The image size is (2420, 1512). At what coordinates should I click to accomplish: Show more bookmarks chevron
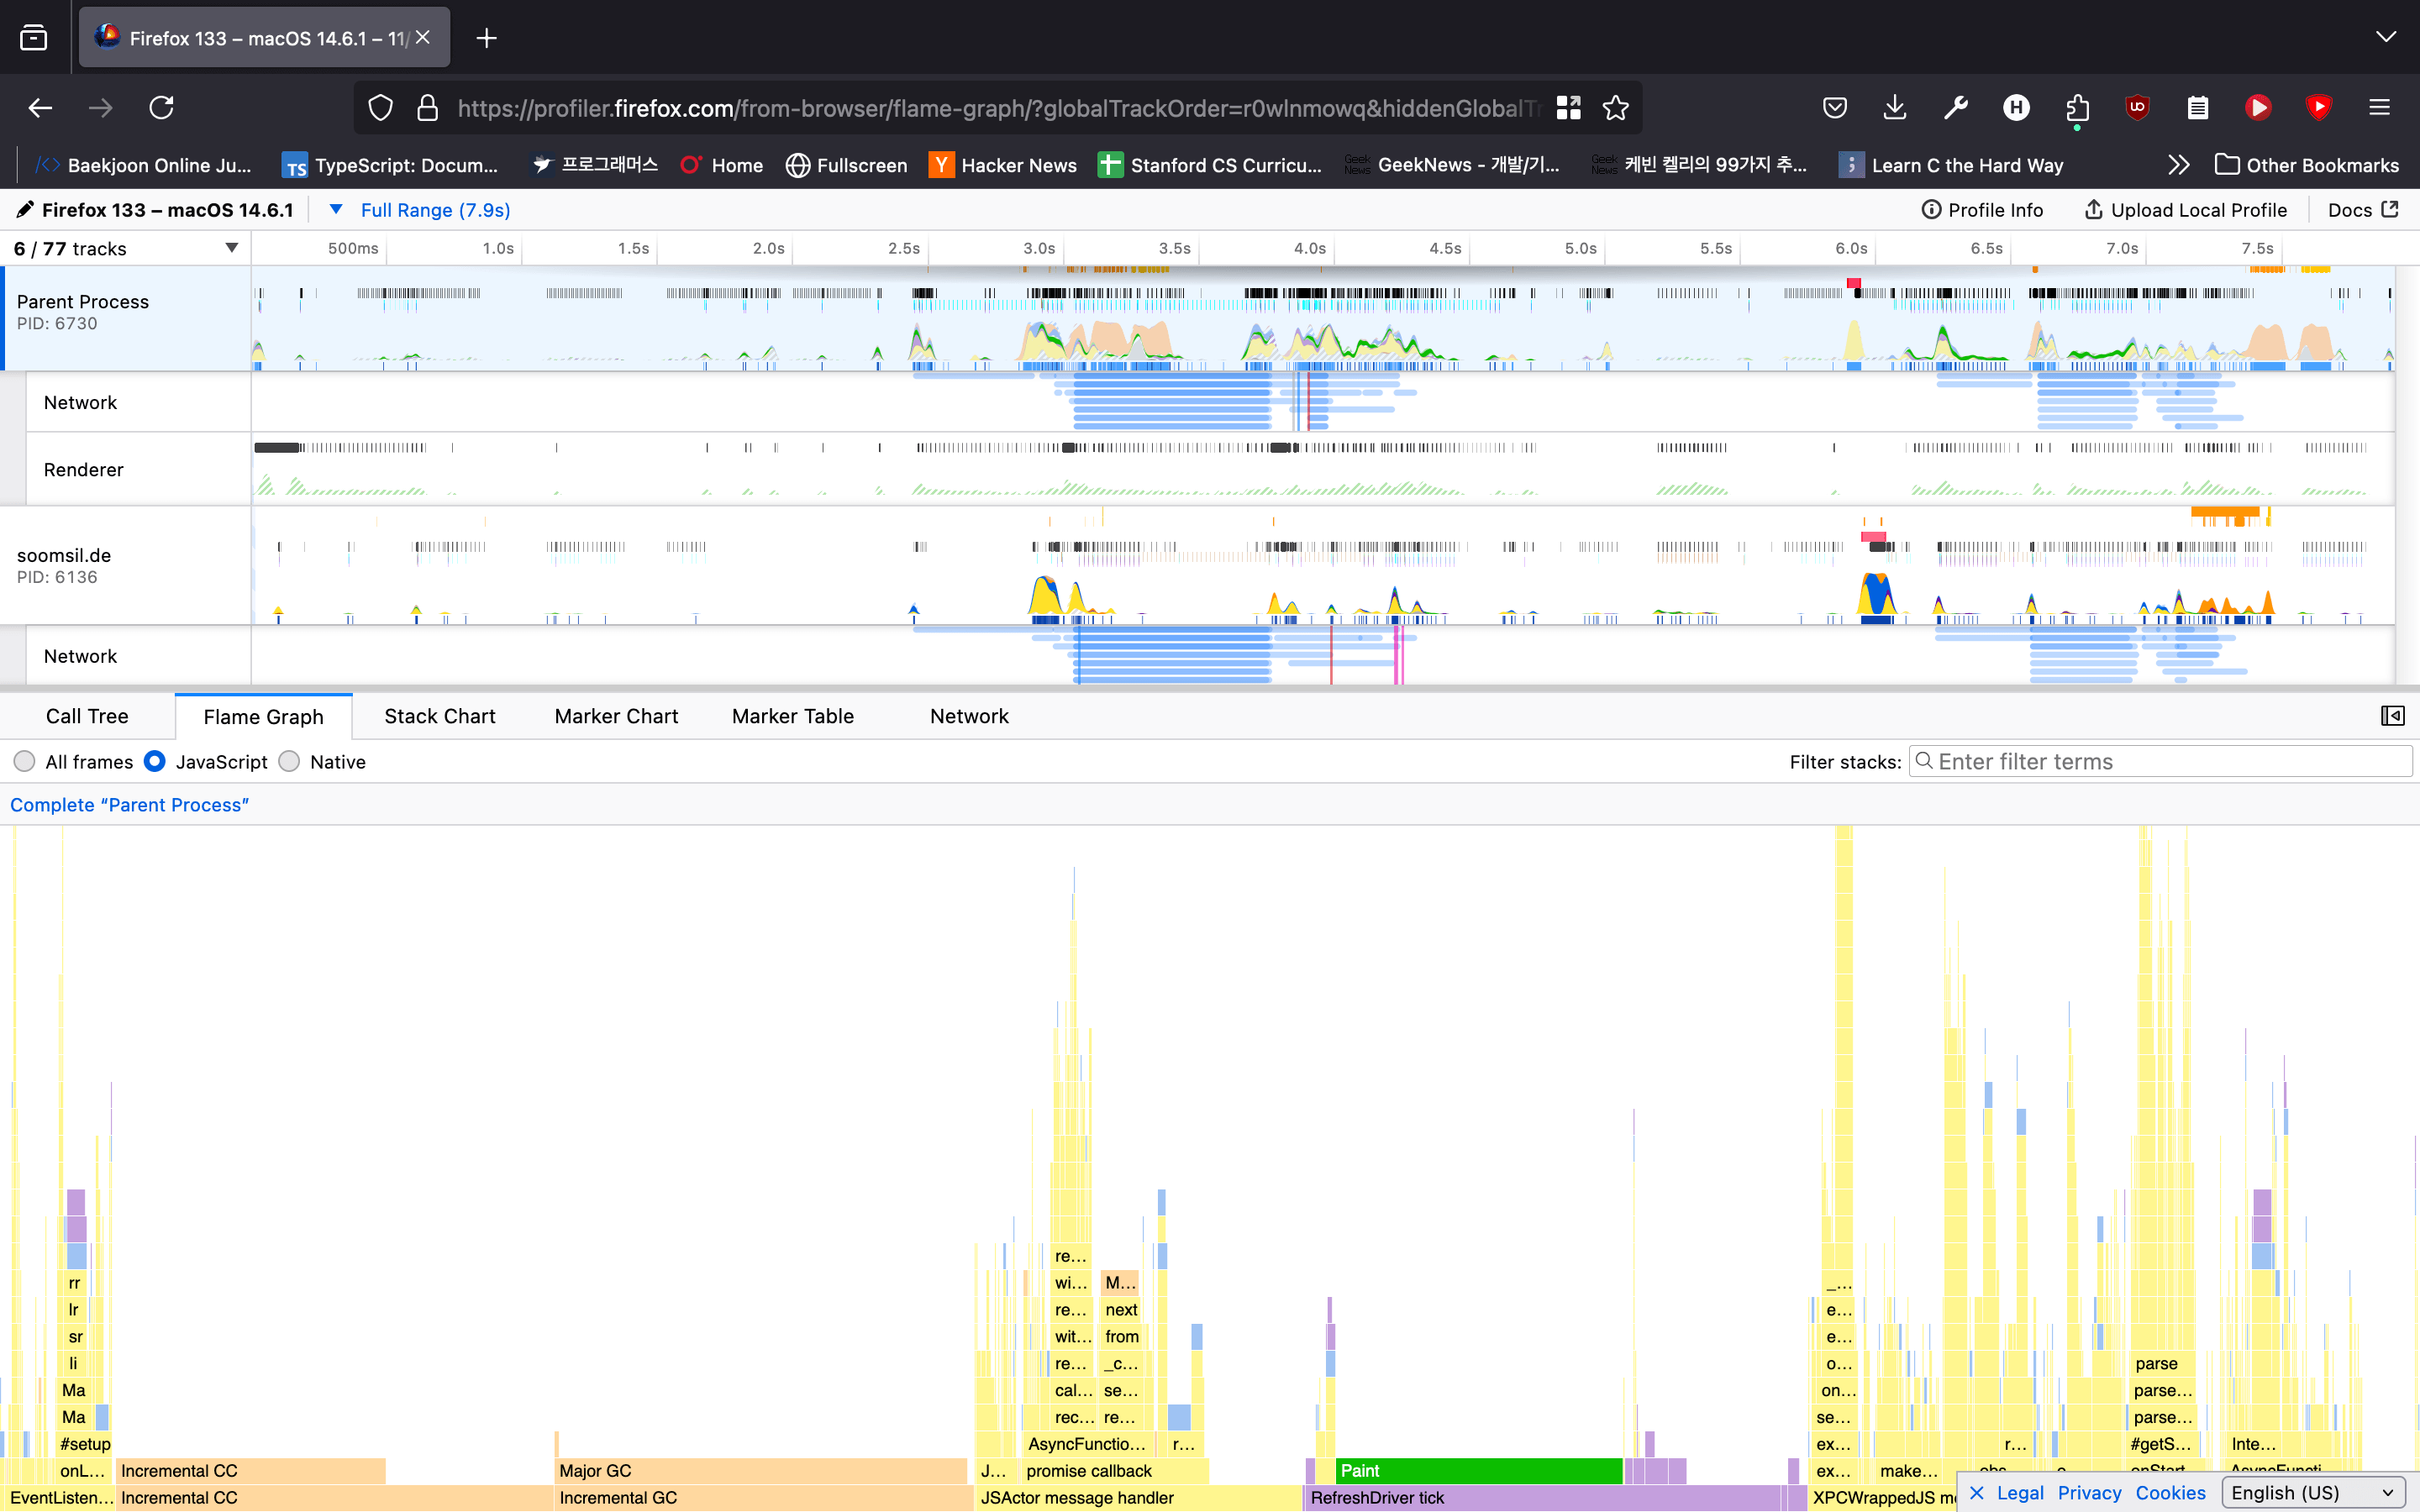coord(2178,165)
